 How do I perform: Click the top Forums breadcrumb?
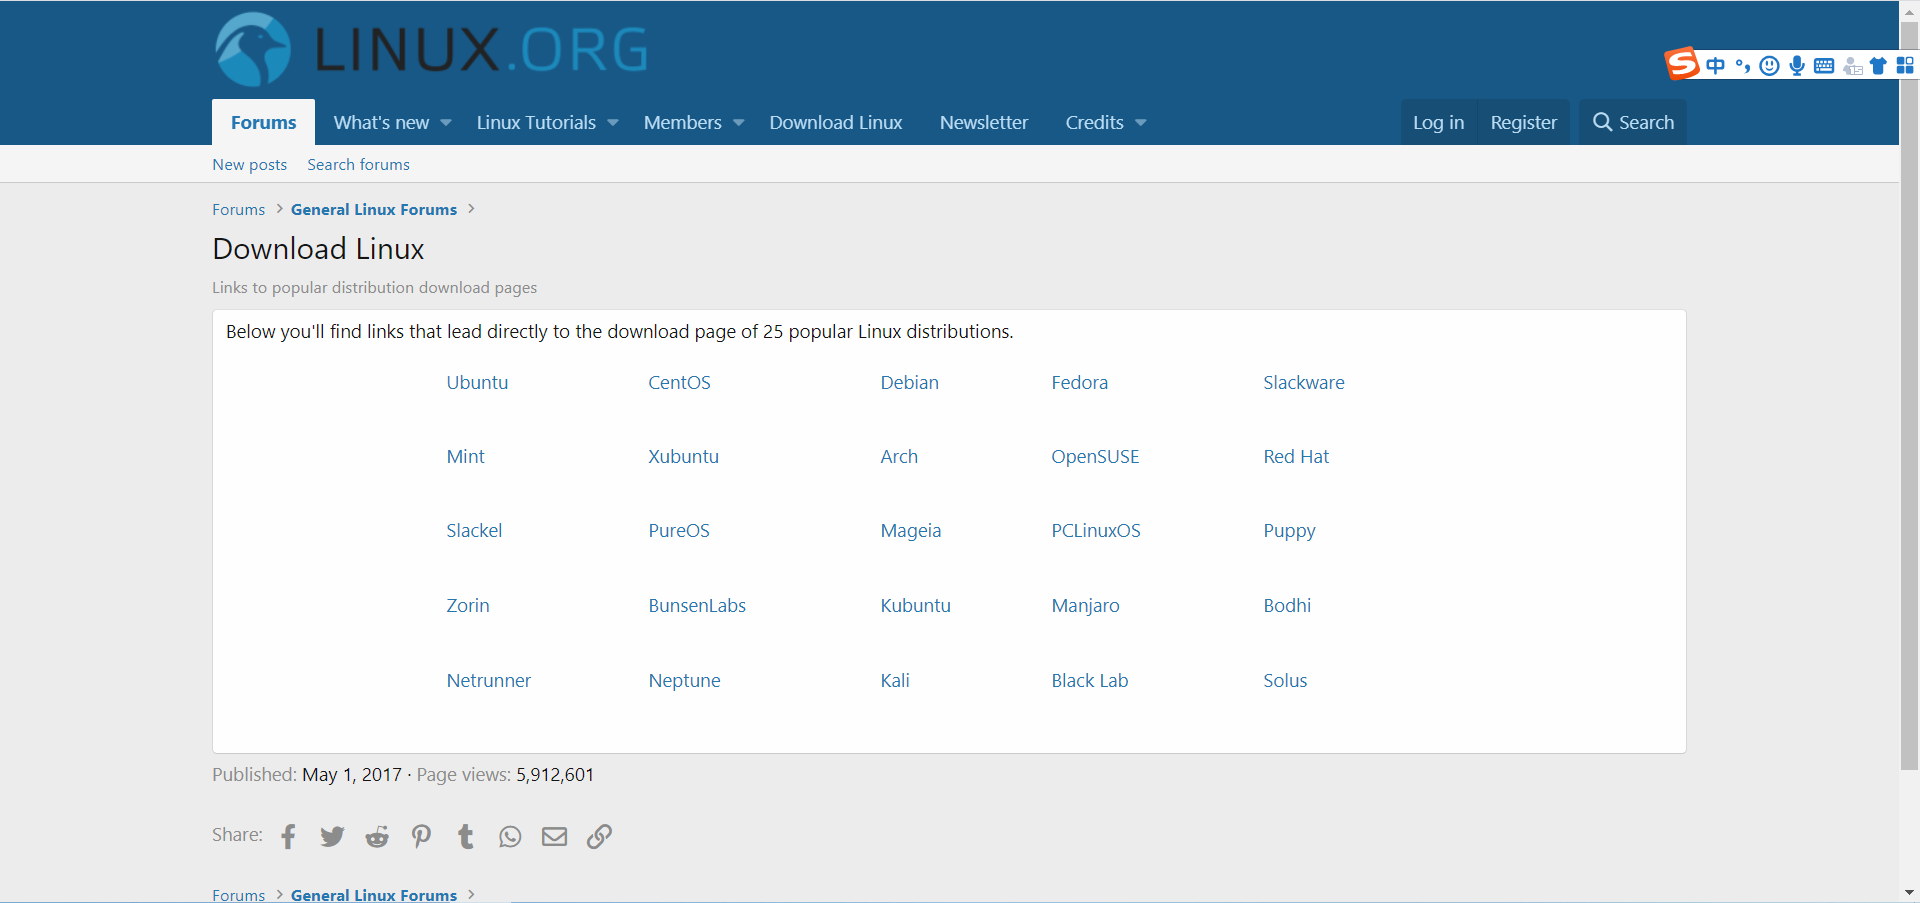click(x=238, y=209)
